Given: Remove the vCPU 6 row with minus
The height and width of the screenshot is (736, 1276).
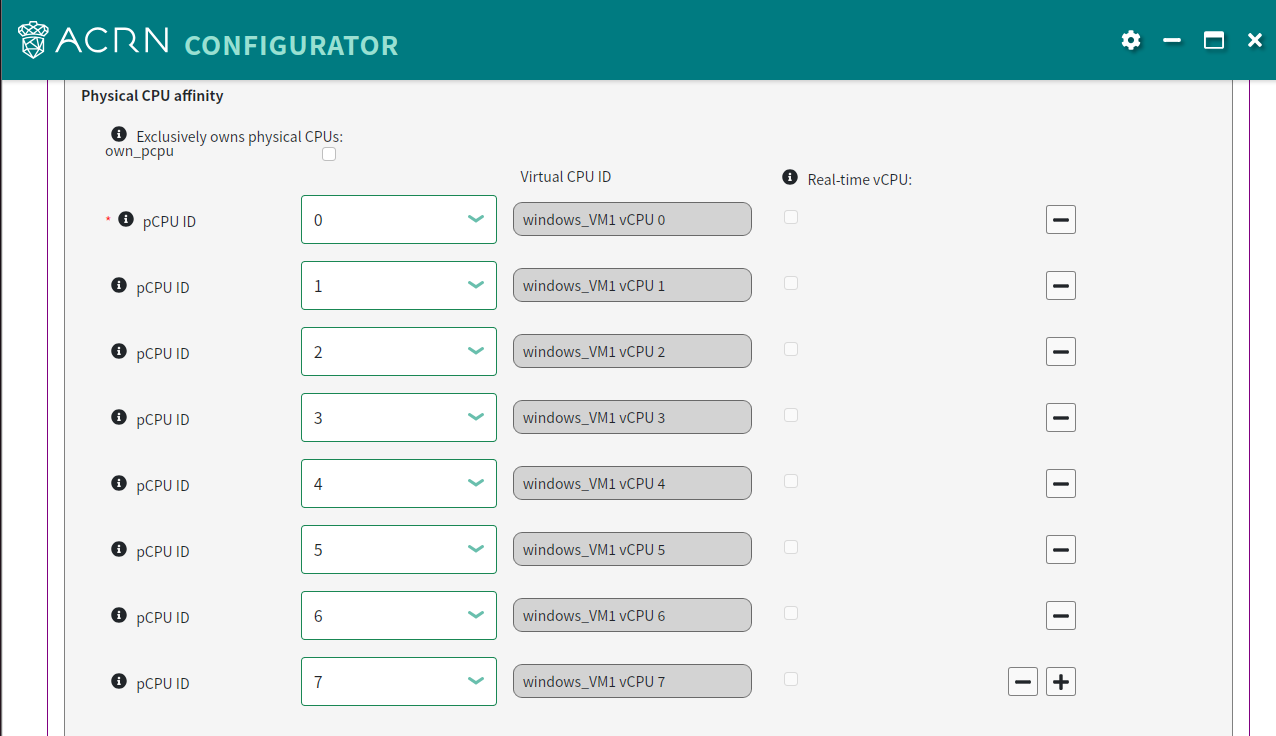Looking at the screenshot, I should 1061,615.
